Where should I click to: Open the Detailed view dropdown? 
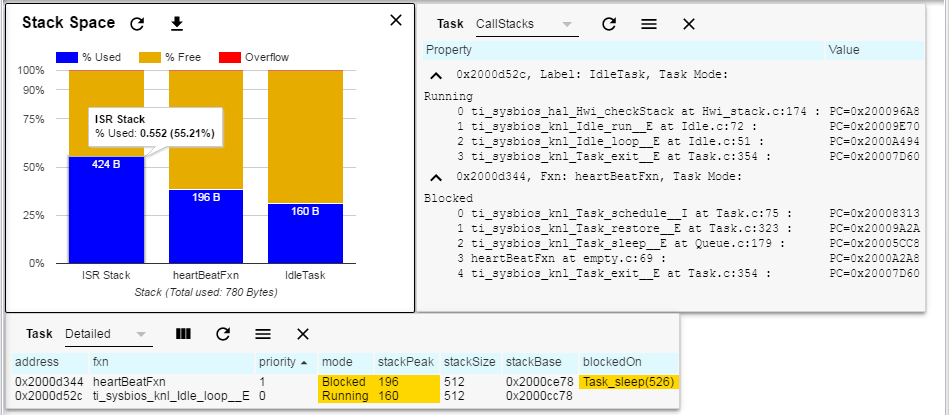107,334
